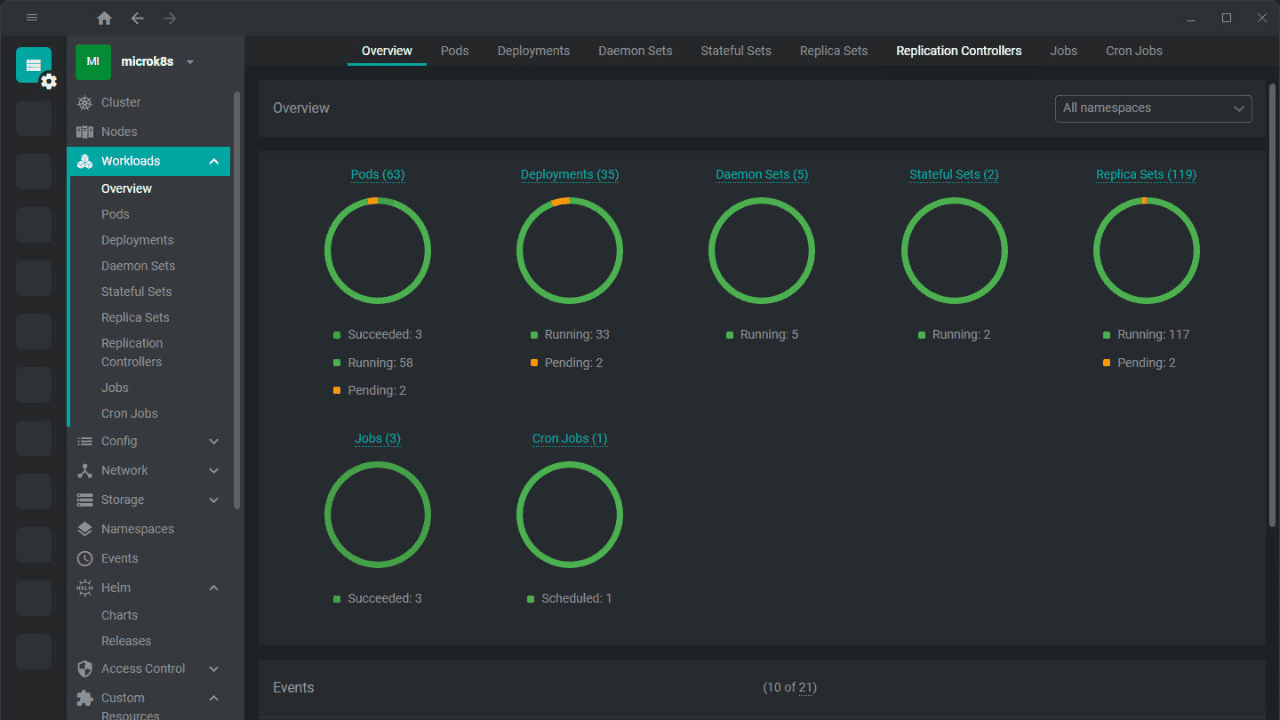Click the Namespaces layers icon
This screenshot has width=1280, height=720.
tap(85, 529)
